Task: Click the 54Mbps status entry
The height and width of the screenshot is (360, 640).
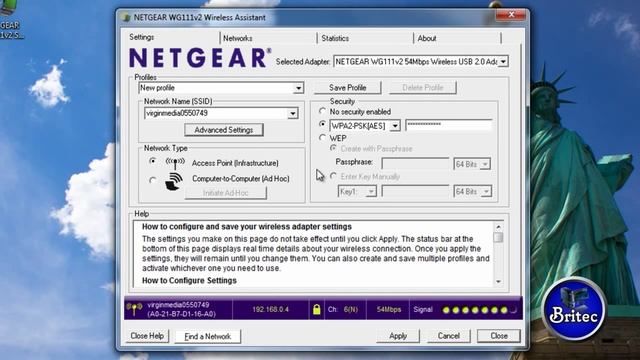Action: 389,309
